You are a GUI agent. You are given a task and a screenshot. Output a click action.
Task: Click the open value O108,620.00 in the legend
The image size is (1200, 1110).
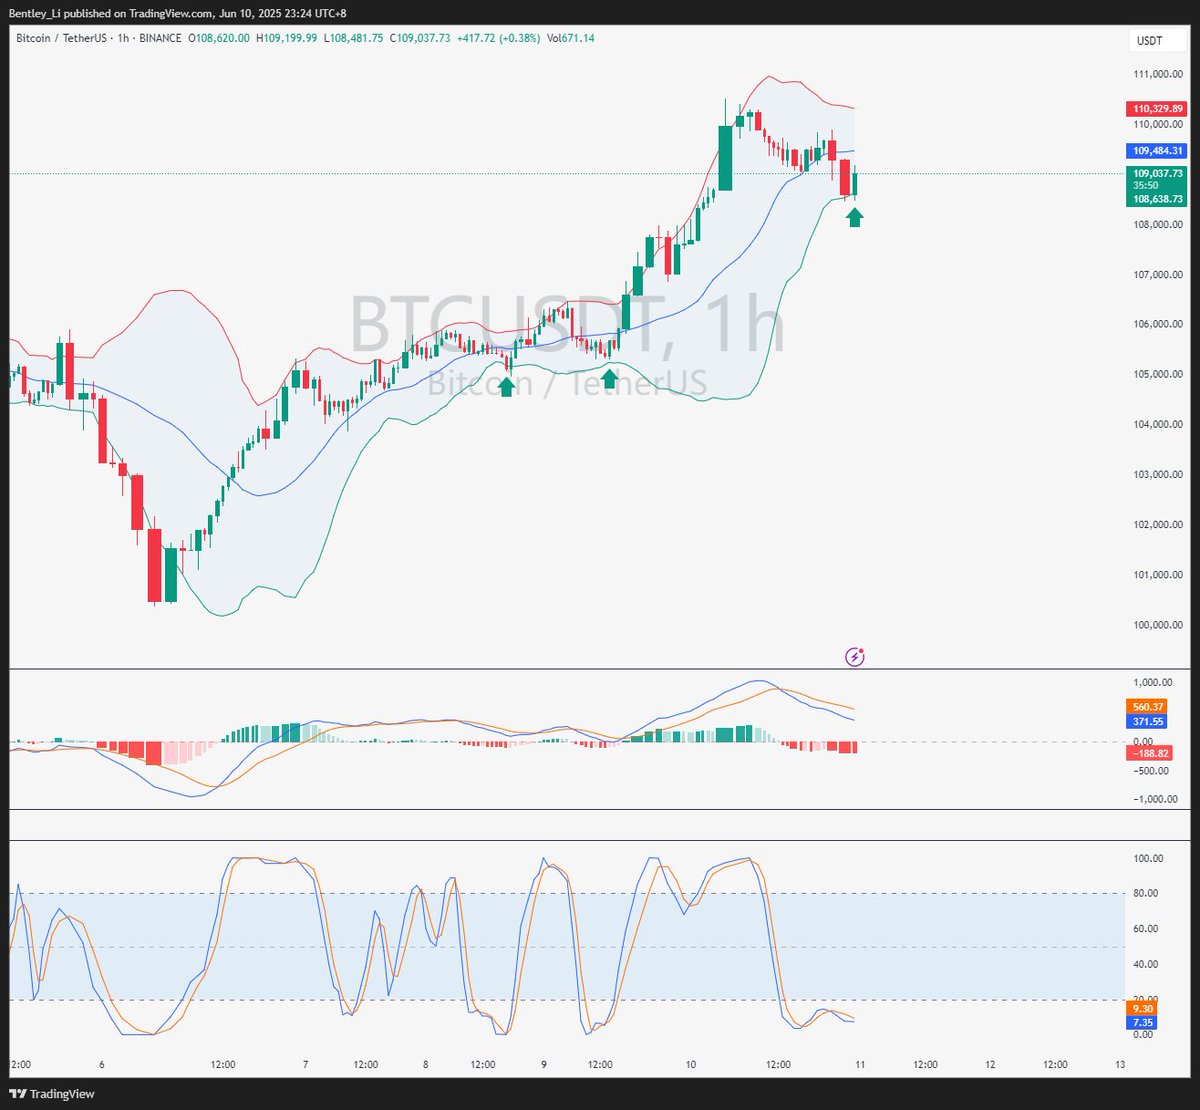point(220,38)
